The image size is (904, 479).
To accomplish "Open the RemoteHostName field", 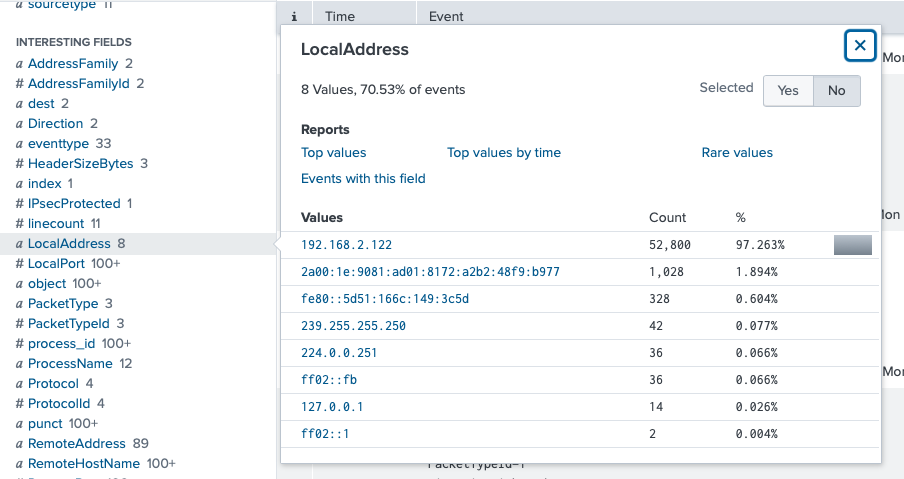I will 84,463.
